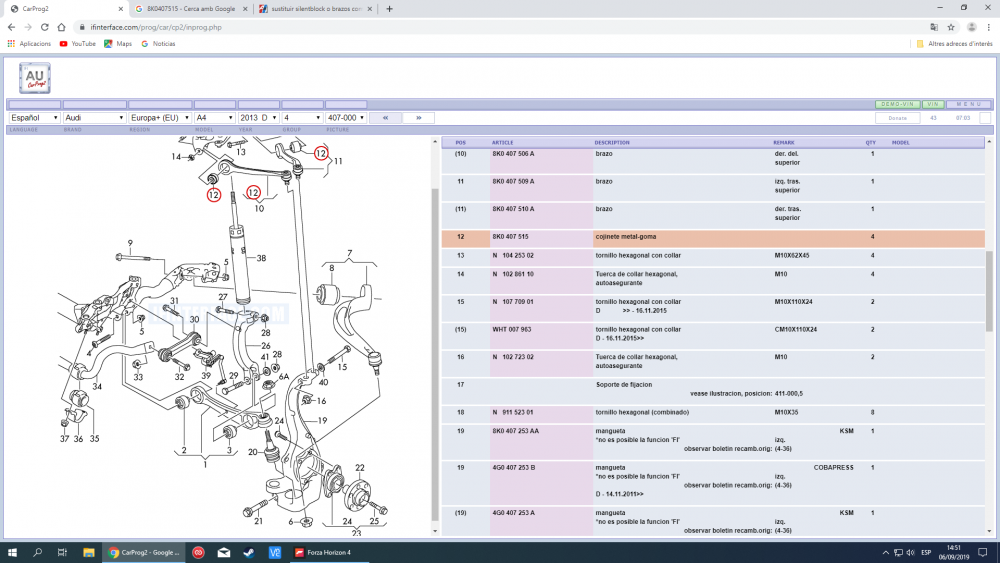Image resolution: width=1000 pixels, height=563 pixels.
Task: Click Soporte de fijacion description row 17
Action: click(624, 385)
